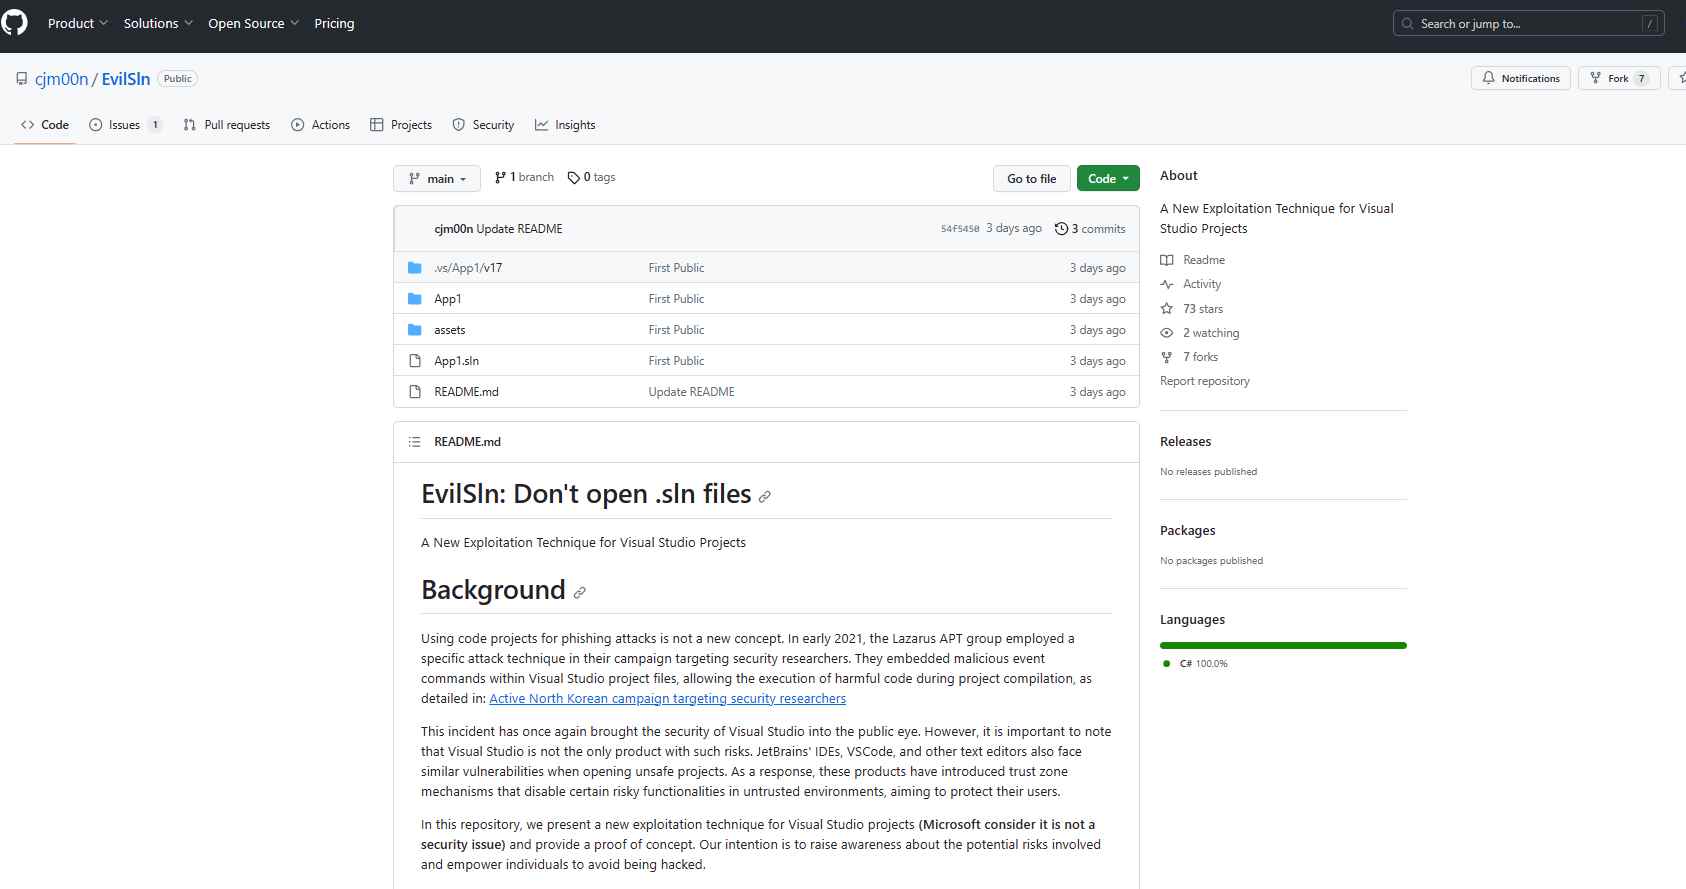Click Report repository link
The image size is (1686, 889).
1205,381
